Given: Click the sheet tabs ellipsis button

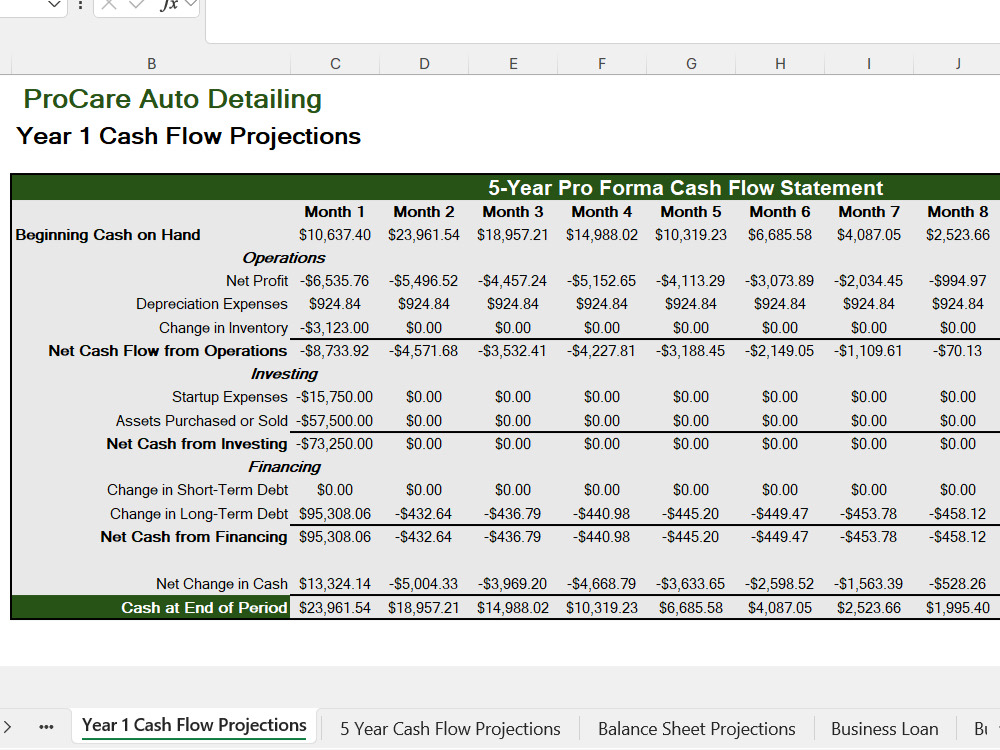Looking at the screenshot, I should tap(46, 727).
